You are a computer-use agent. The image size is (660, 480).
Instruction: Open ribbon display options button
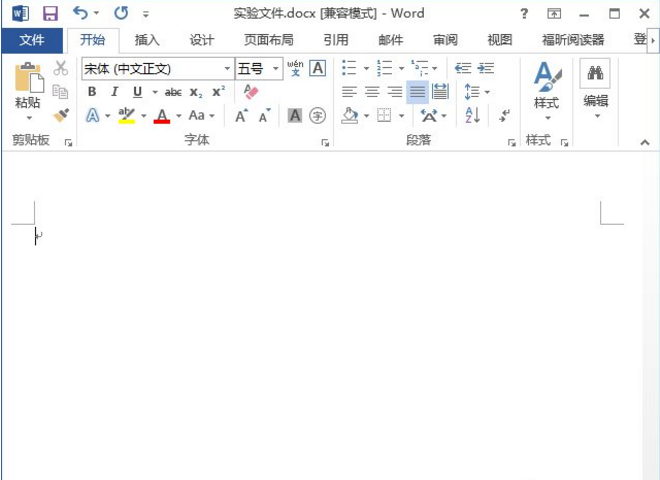tap(554, 14)
